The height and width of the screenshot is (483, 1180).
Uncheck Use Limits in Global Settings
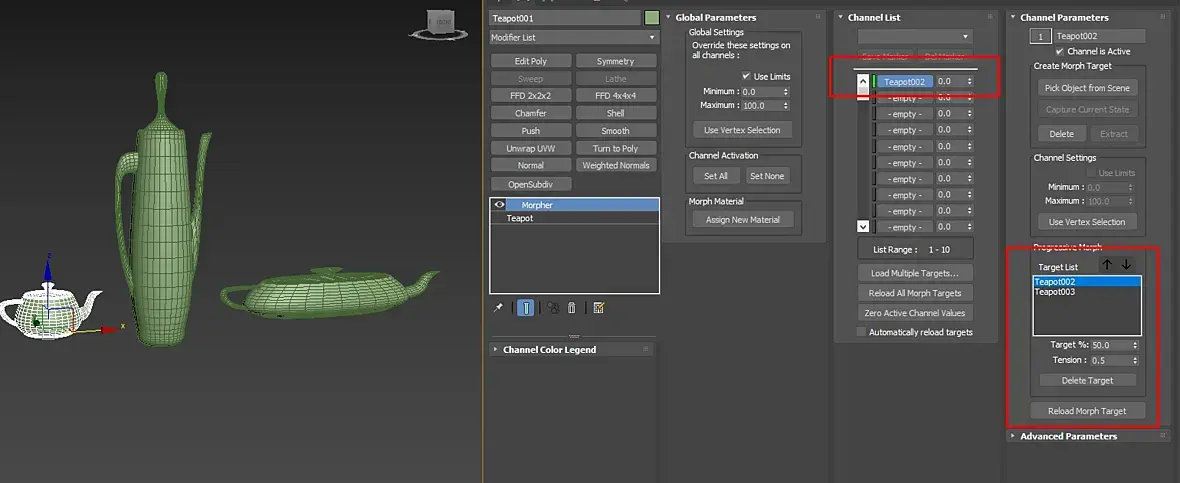pyautogui.click(x=746, y=76)
